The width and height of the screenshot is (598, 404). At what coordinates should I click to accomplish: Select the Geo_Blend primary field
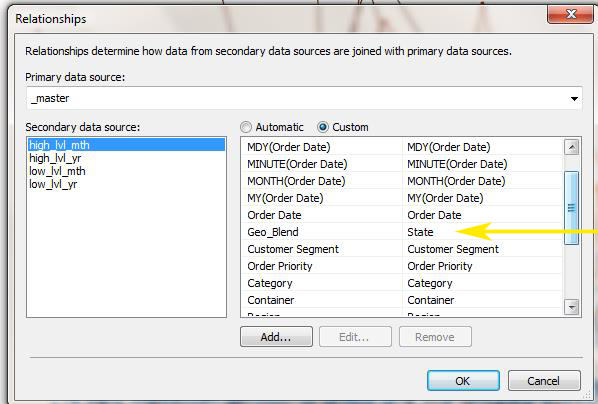(273, 232)
